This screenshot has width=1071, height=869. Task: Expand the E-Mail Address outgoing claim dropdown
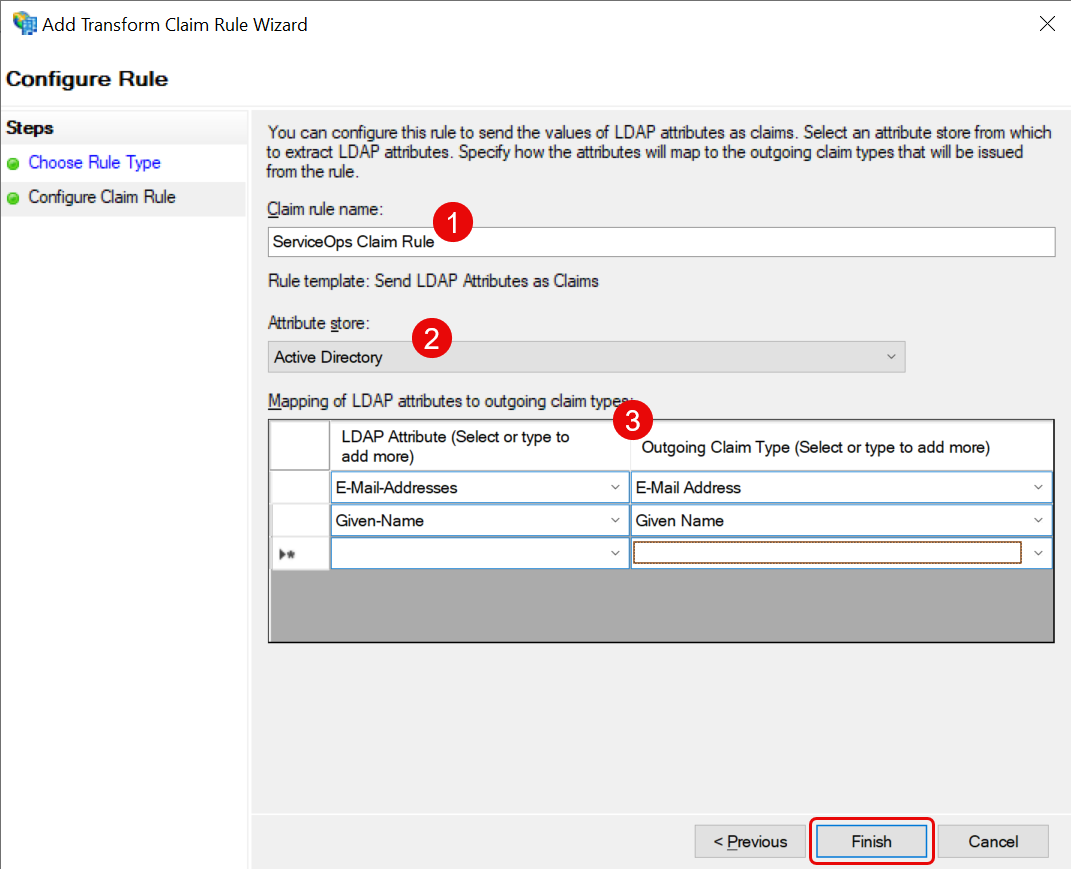point(1039,488)
